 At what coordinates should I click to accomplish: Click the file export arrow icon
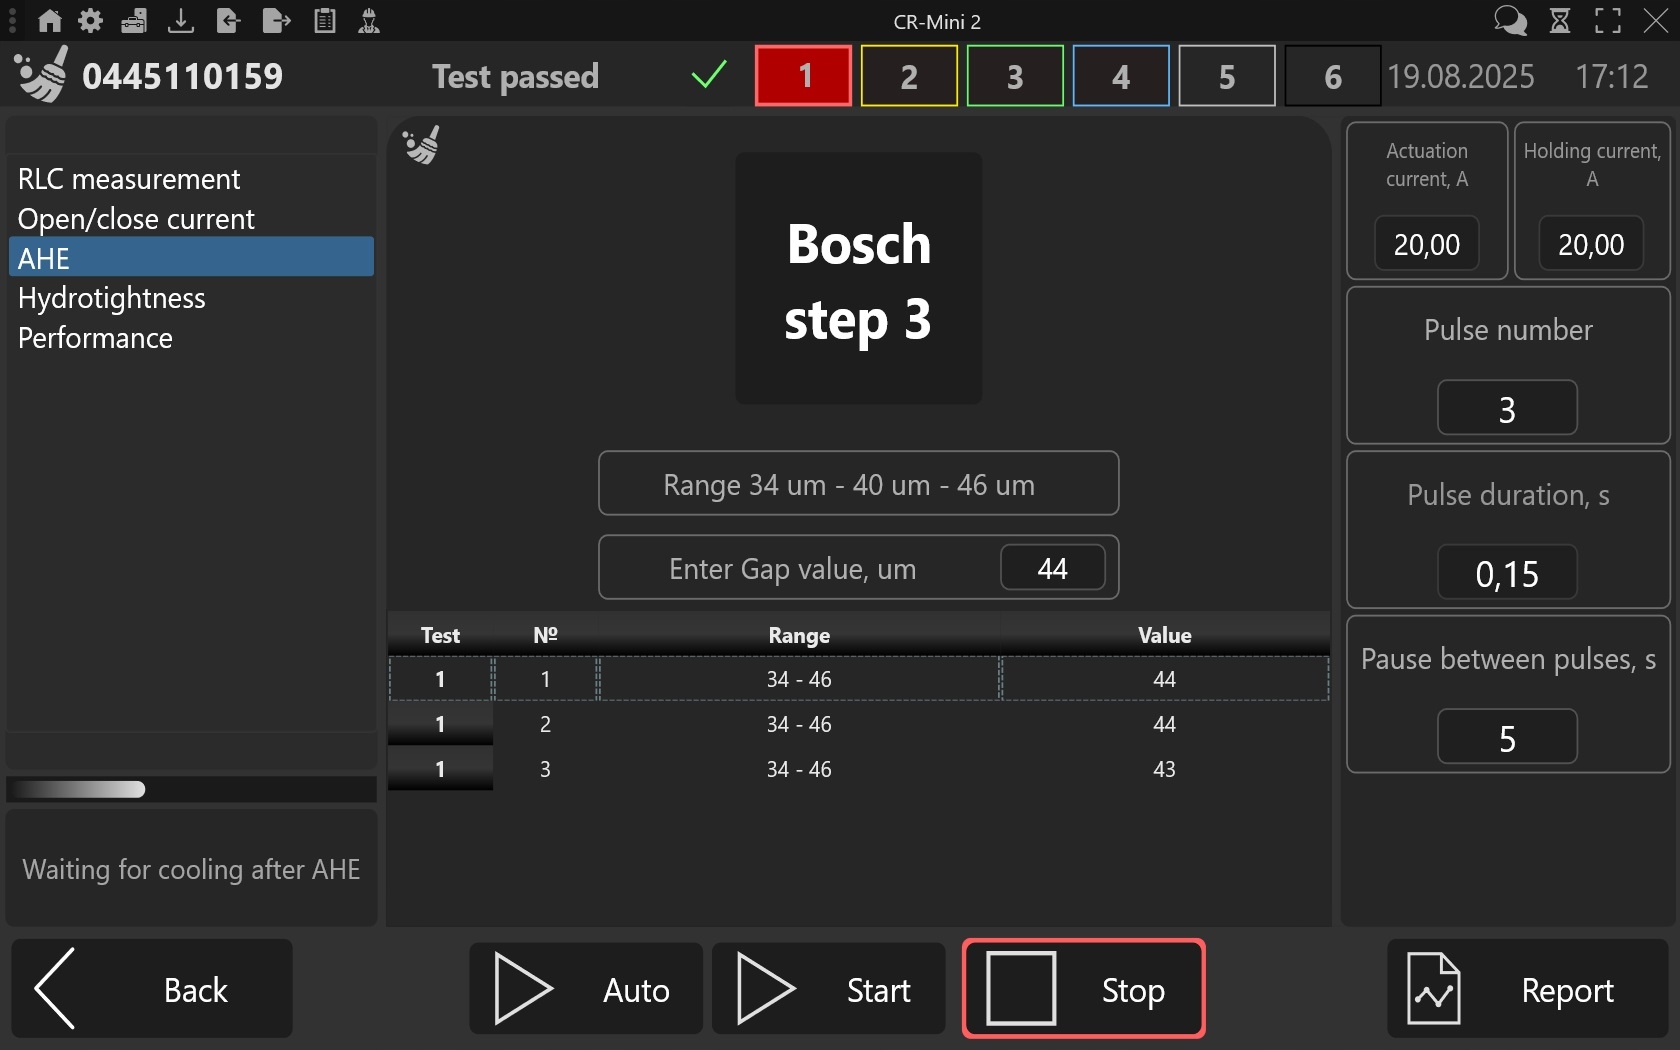[276, 21]
